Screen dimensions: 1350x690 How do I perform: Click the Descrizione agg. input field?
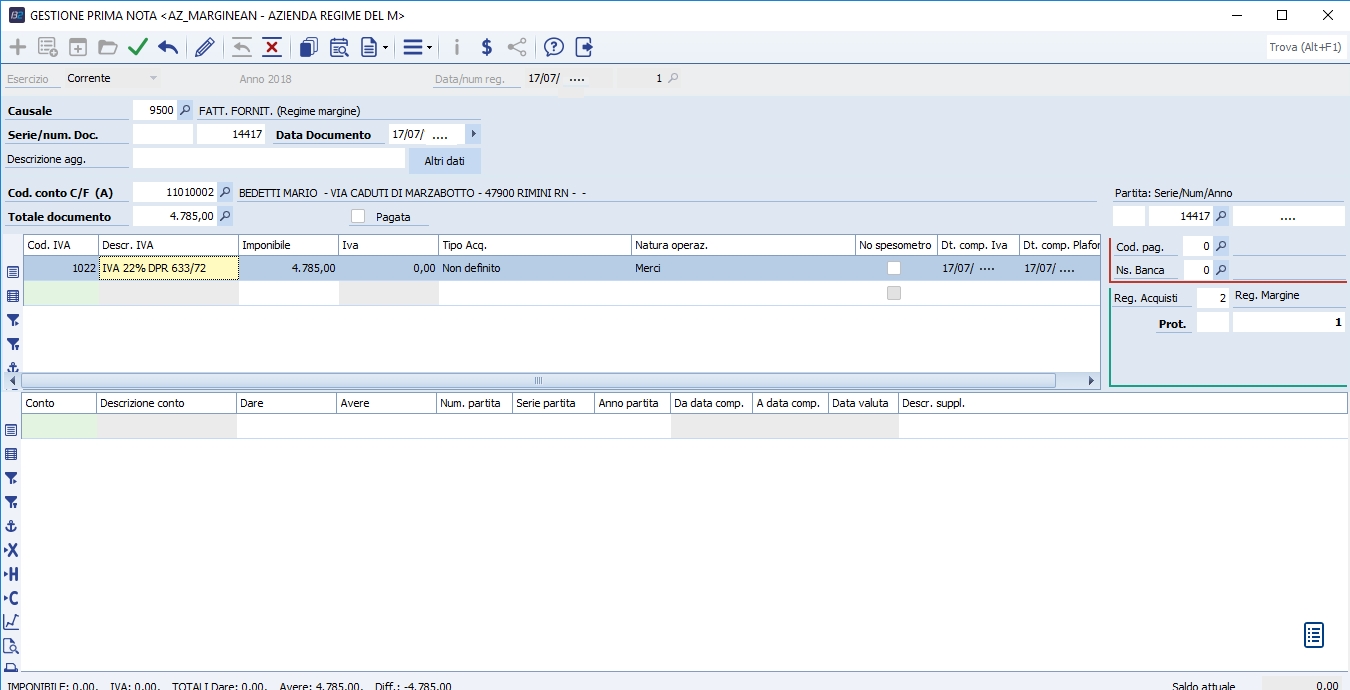268,158
